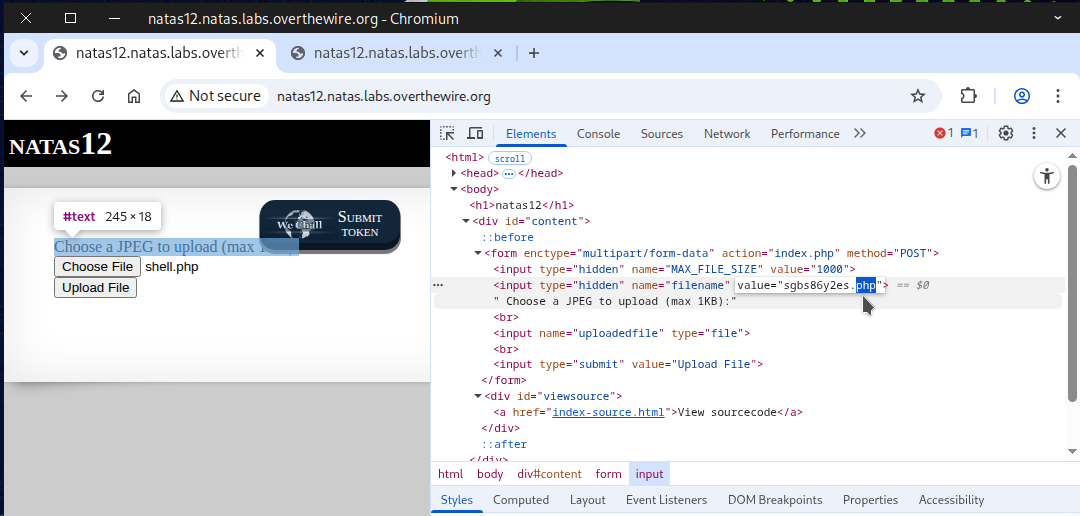Screen dimensions: 1080x516
Task: Open the browser extensions puzzle icon
Action: pos(968,96)
